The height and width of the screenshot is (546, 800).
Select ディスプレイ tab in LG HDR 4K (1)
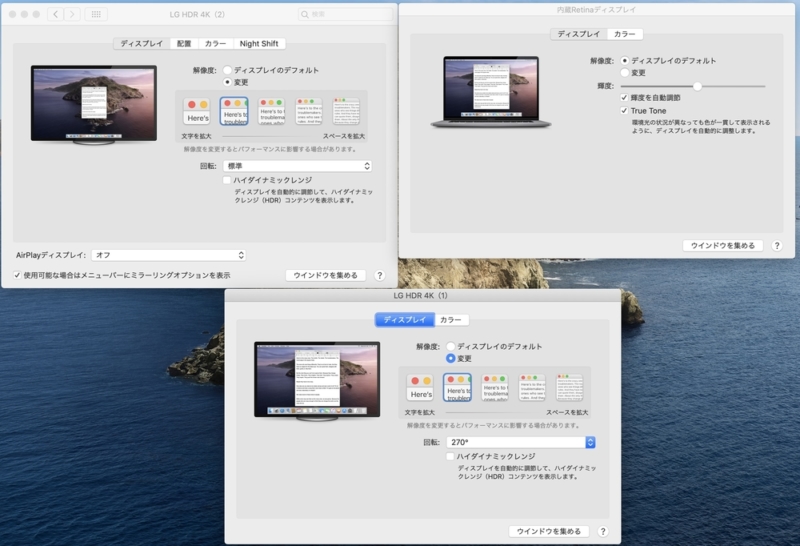click(405, 320)
